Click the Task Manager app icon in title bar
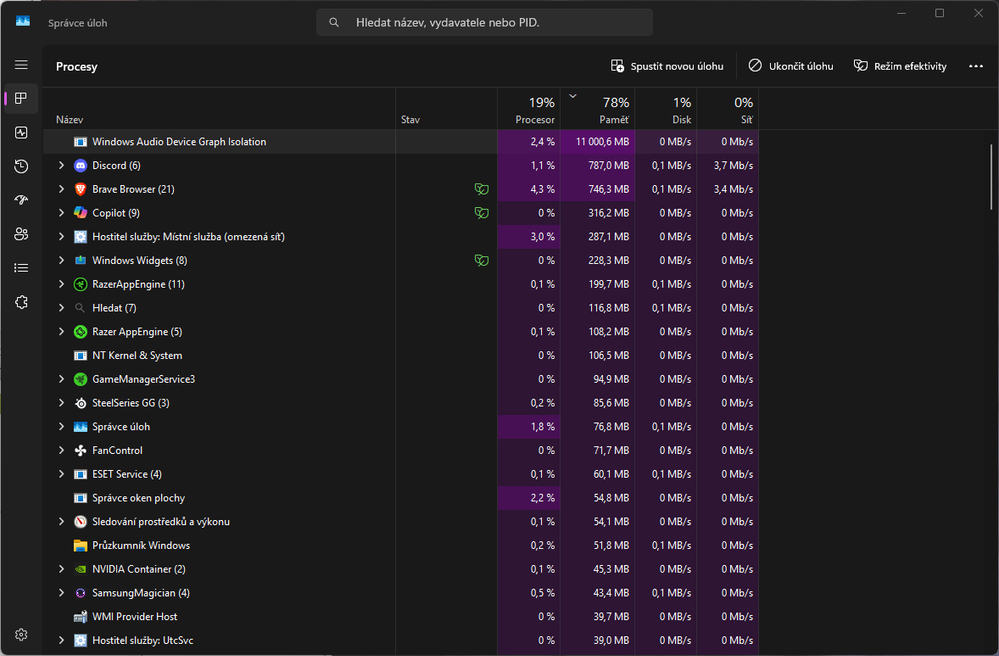 point(23,21)
